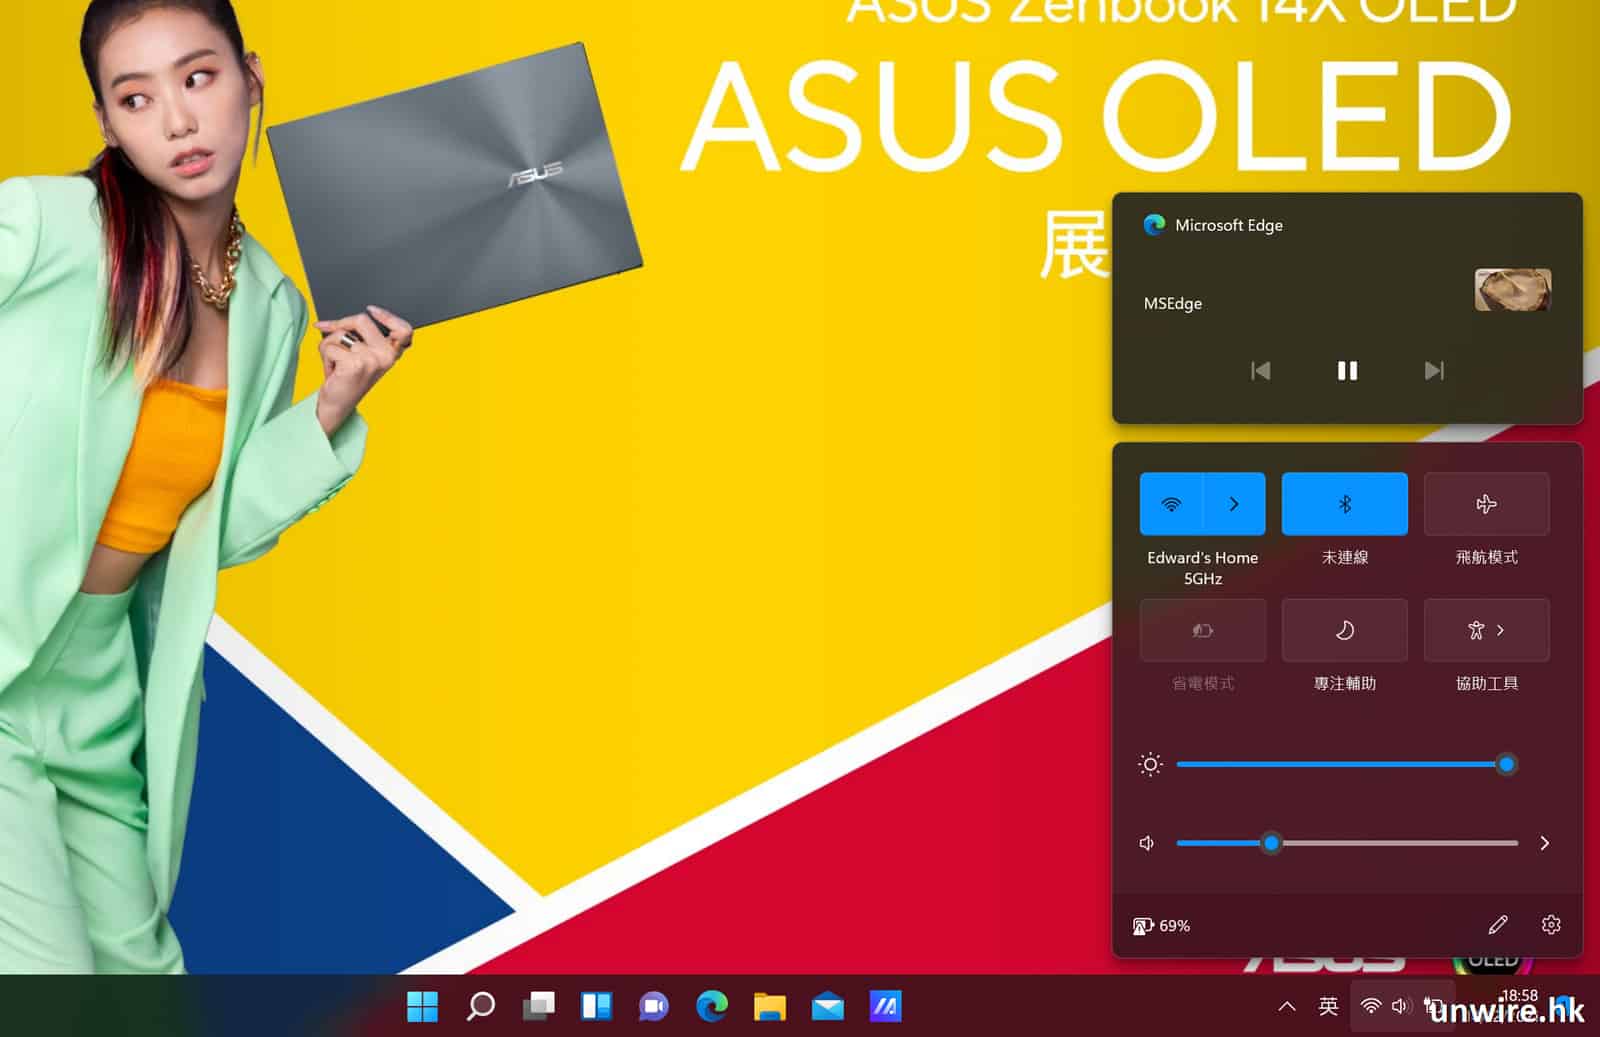Viewport: 1600px width, 1037px height.
Task: Open the accessibility tools (協助工具) menu
Action: click(x=1486, y=630)
